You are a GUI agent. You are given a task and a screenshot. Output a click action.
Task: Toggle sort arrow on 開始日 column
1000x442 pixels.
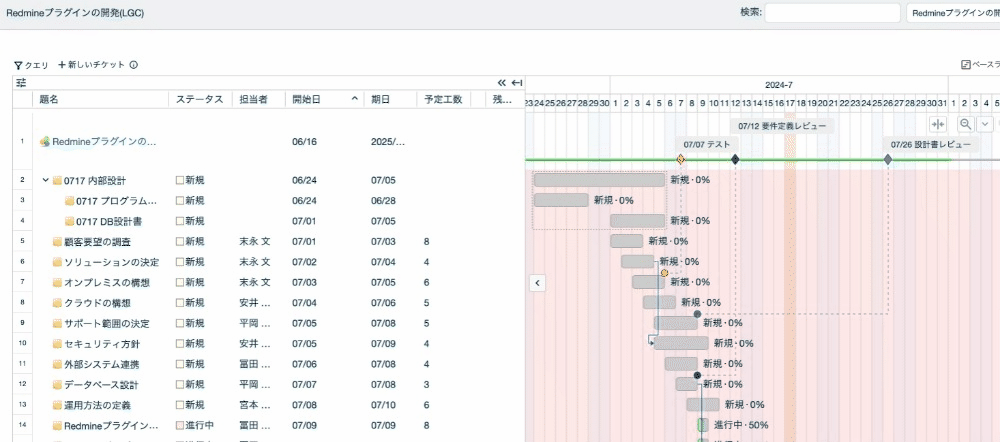coord(354,99)
